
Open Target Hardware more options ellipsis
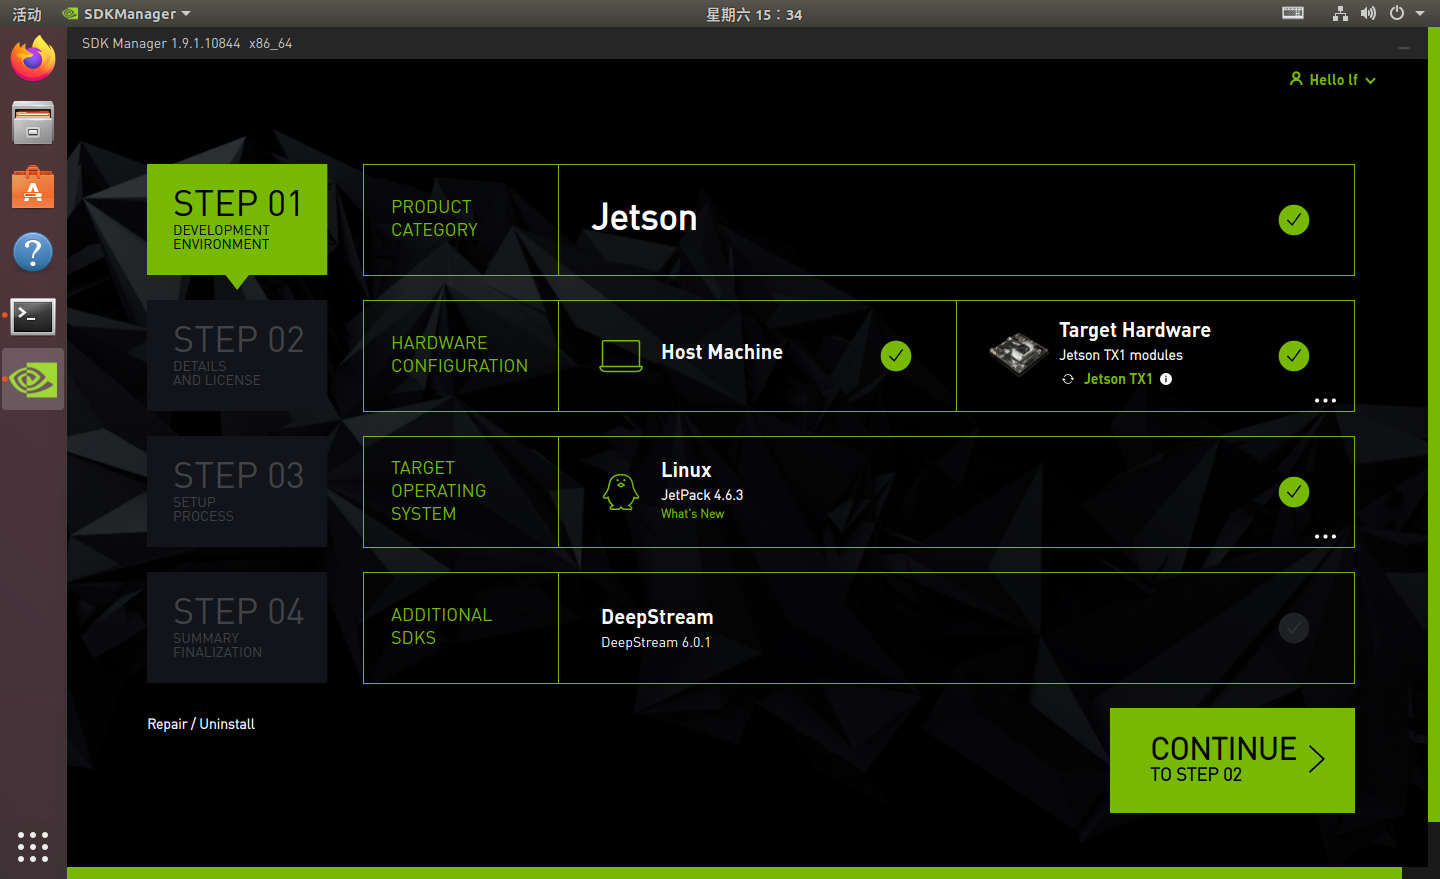(x=1325, y=400)
